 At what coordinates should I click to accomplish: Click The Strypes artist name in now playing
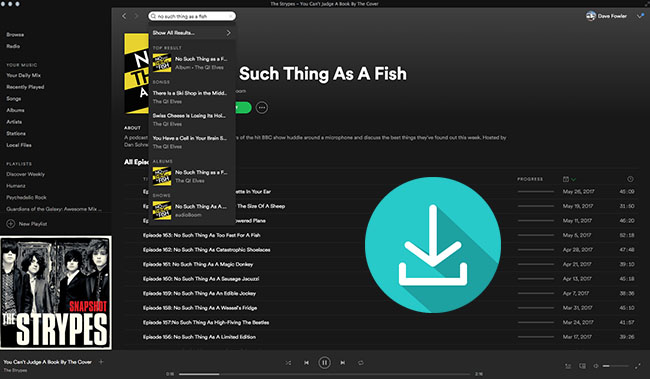pos(15,370)
